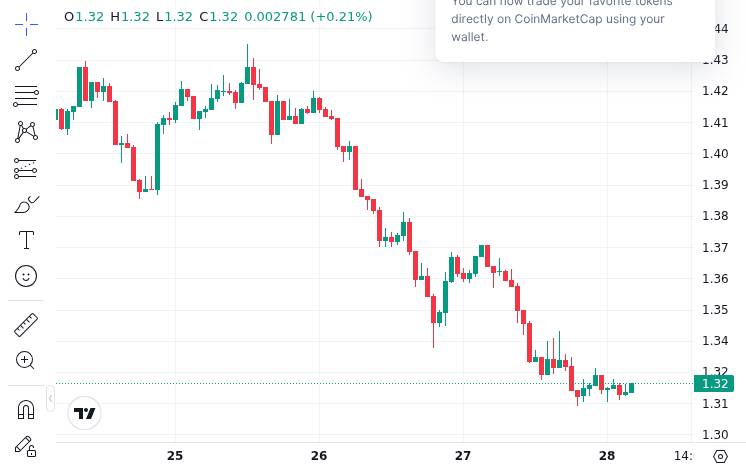This screenshot has width=746, height=470.
Task: Toggle magnet mode snapping
Action: (x=26, y=409)
